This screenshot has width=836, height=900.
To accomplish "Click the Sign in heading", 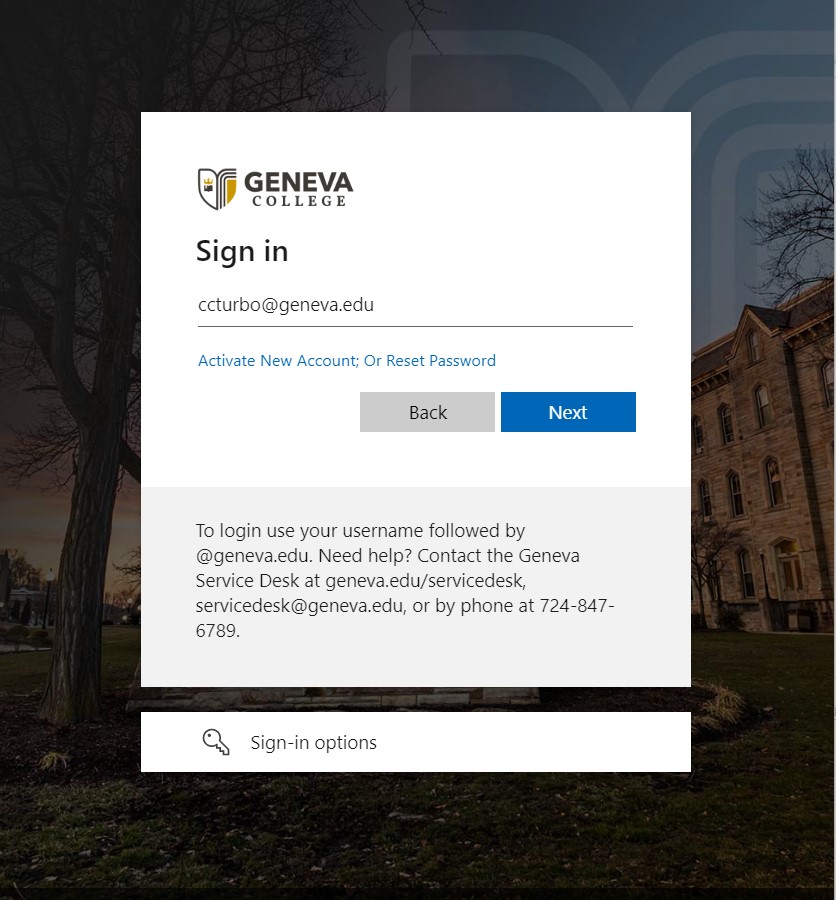I will click(241, 252).
